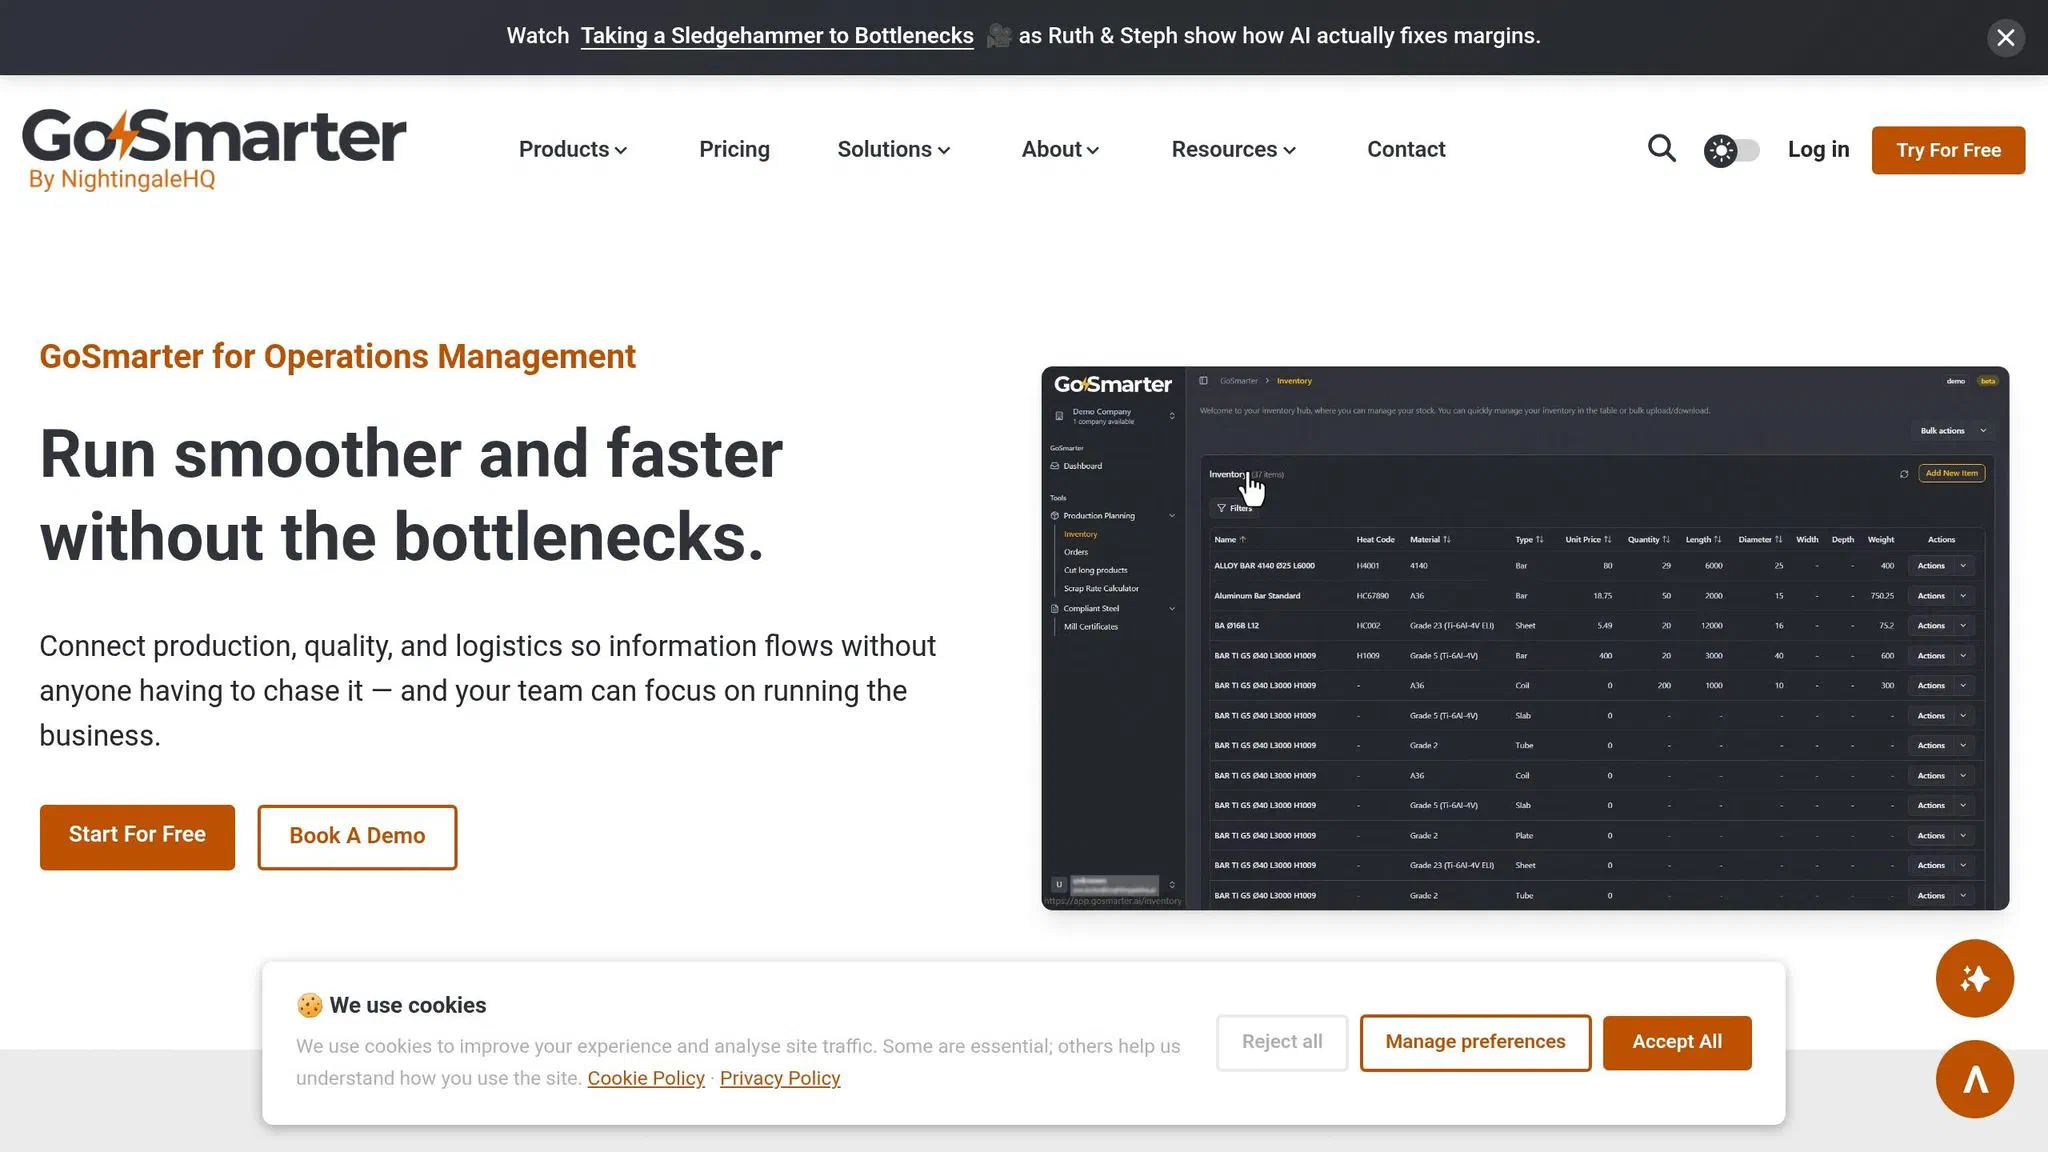Expand the Products dropdown menu
Image resolution: width=2048 pixels, height=1152 pixels.
pyautogui.click(x=572, y=149)
